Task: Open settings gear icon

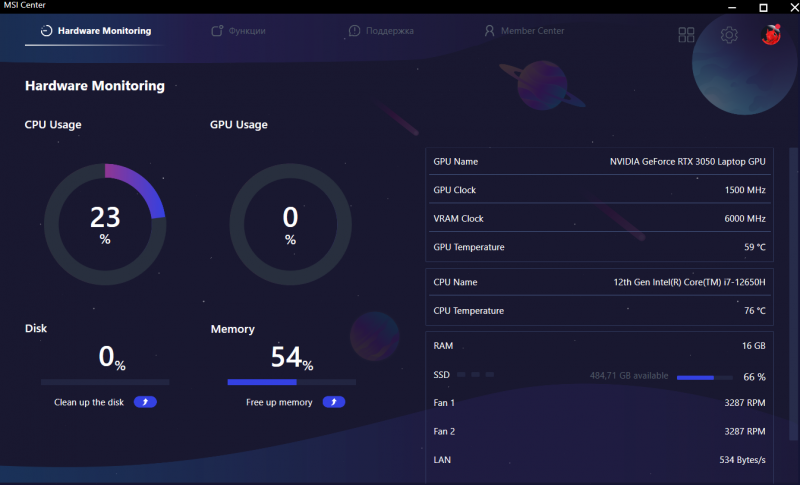Action: tap(729, 35)
